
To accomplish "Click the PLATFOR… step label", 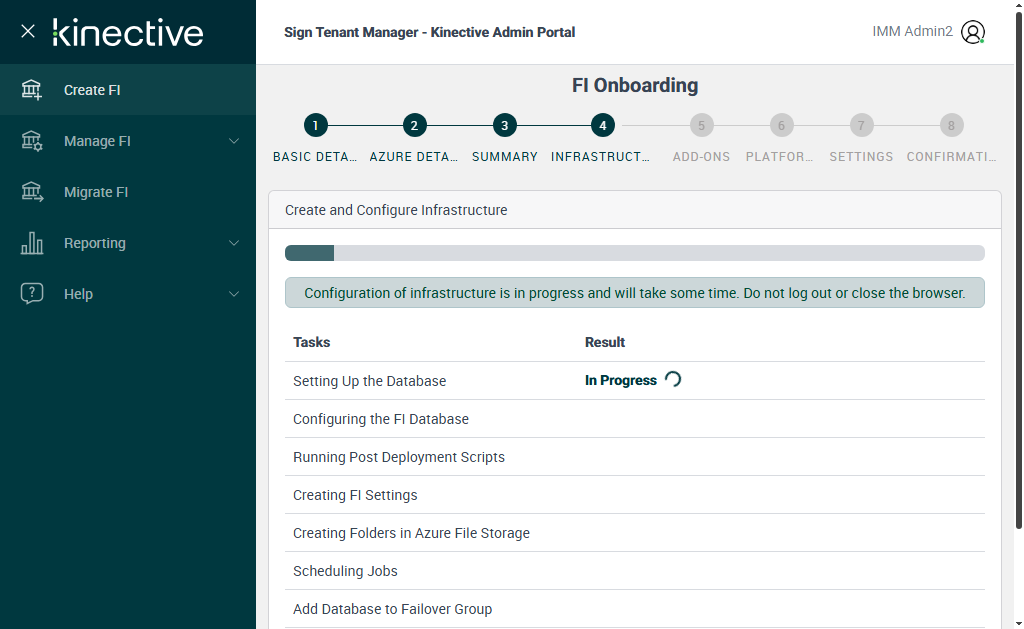I will pyautogui.click(x=780, y=157).
